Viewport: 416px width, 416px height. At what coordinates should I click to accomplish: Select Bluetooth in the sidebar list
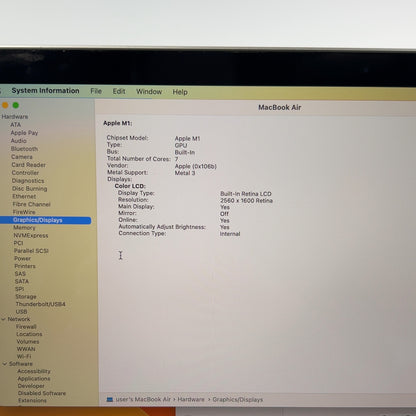(24, 149)
